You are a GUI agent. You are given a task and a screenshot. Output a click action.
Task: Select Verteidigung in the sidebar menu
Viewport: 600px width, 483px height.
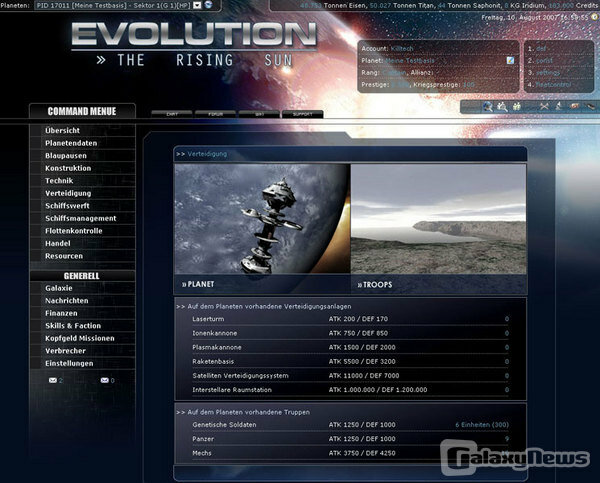(x=68, y=193)
